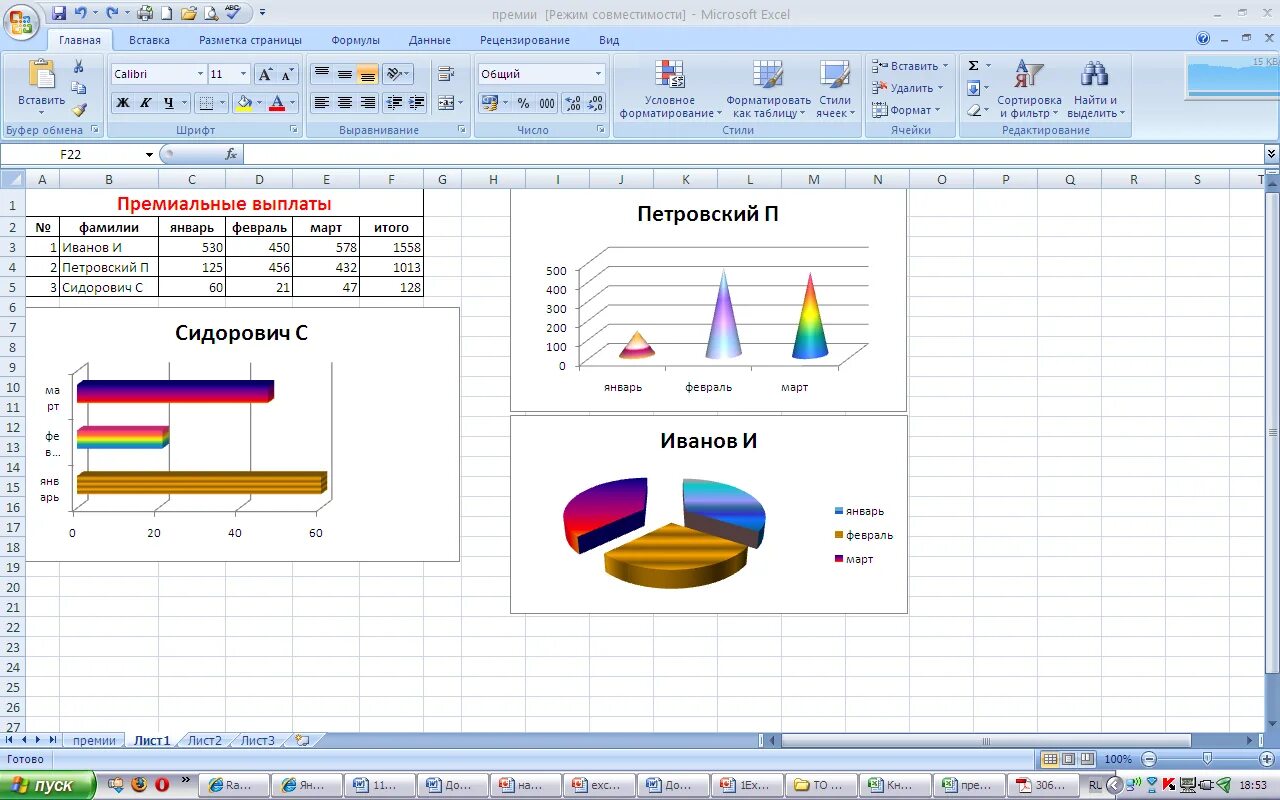Screen dimensions: 1280x800
Task: Change text orientation
Action: 397,74
